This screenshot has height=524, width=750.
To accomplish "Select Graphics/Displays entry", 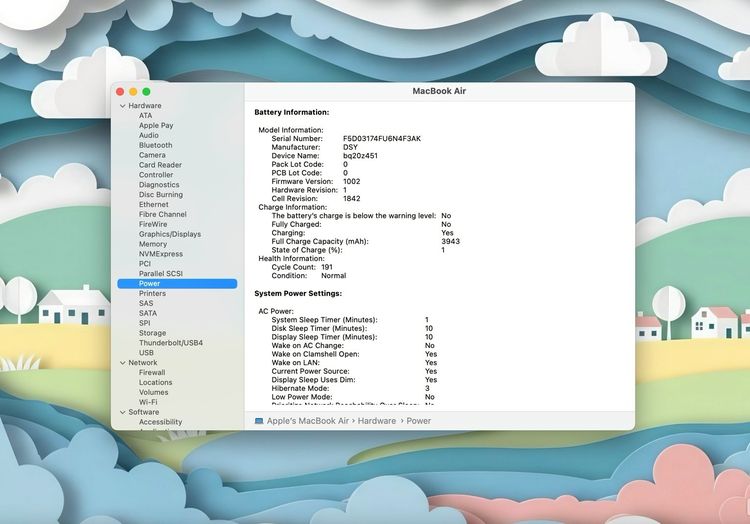I will coord(170,234).
